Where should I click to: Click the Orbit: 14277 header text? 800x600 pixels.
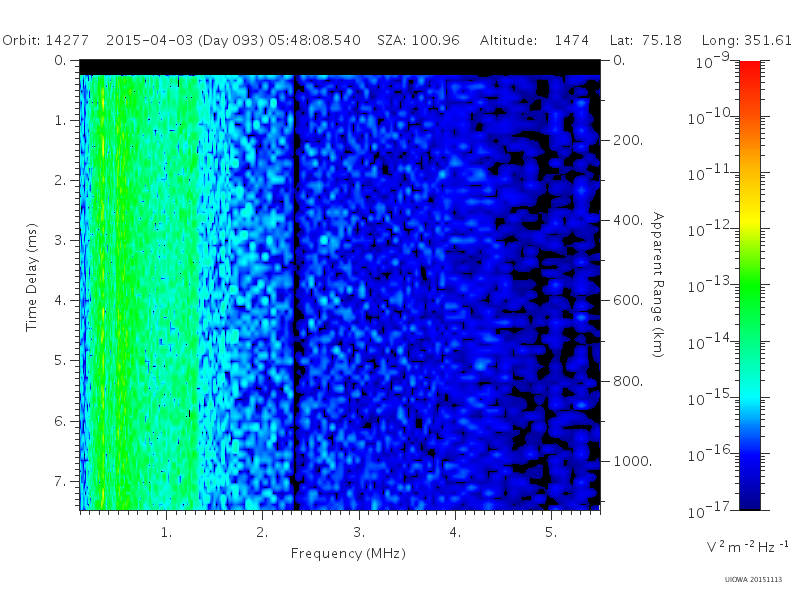tap(45, 40)
